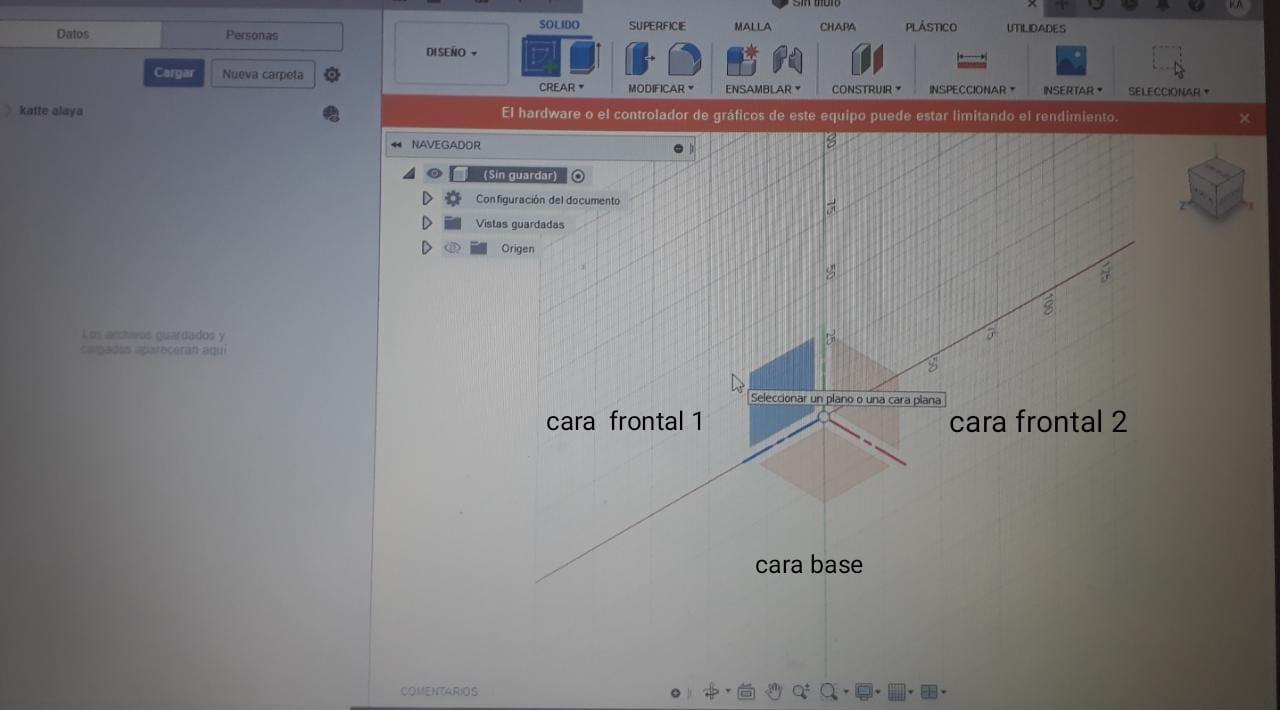1280x710 pixels.
Task: Select the Zoom tool
Action: (x=801, y=691)
